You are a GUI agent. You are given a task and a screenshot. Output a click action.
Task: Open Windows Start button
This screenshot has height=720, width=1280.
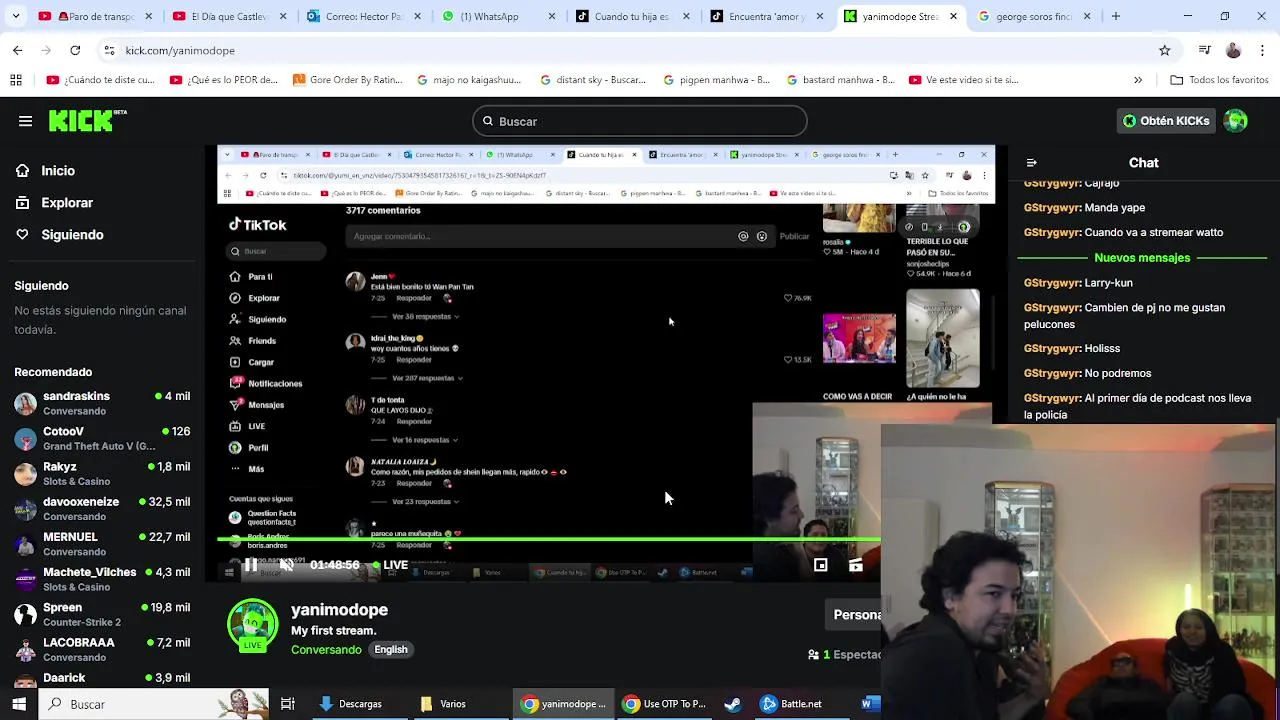tap(19, 704)
